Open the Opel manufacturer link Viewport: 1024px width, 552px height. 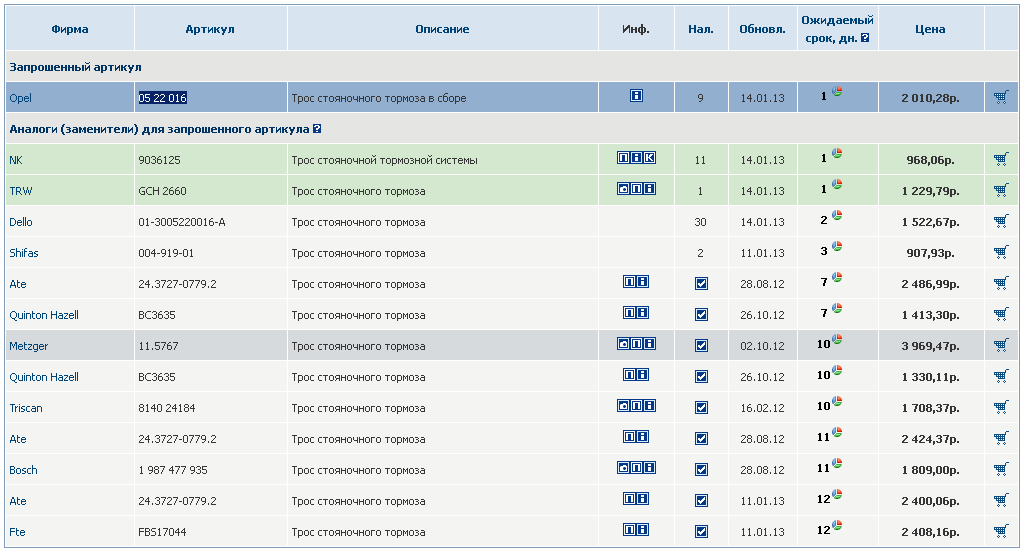pyautogui.click(x=20, y=98)
